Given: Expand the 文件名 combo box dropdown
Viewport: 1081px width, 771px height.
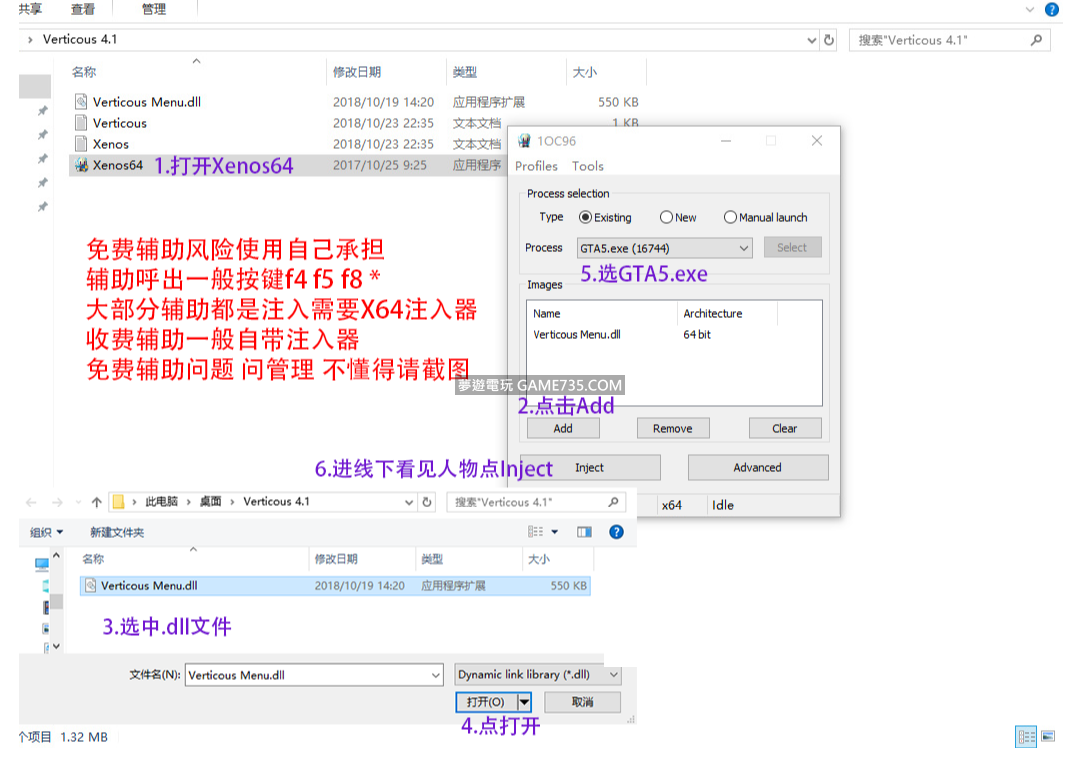Looking at the screenshot, I should pyautogui.click(x=436, y=675).
